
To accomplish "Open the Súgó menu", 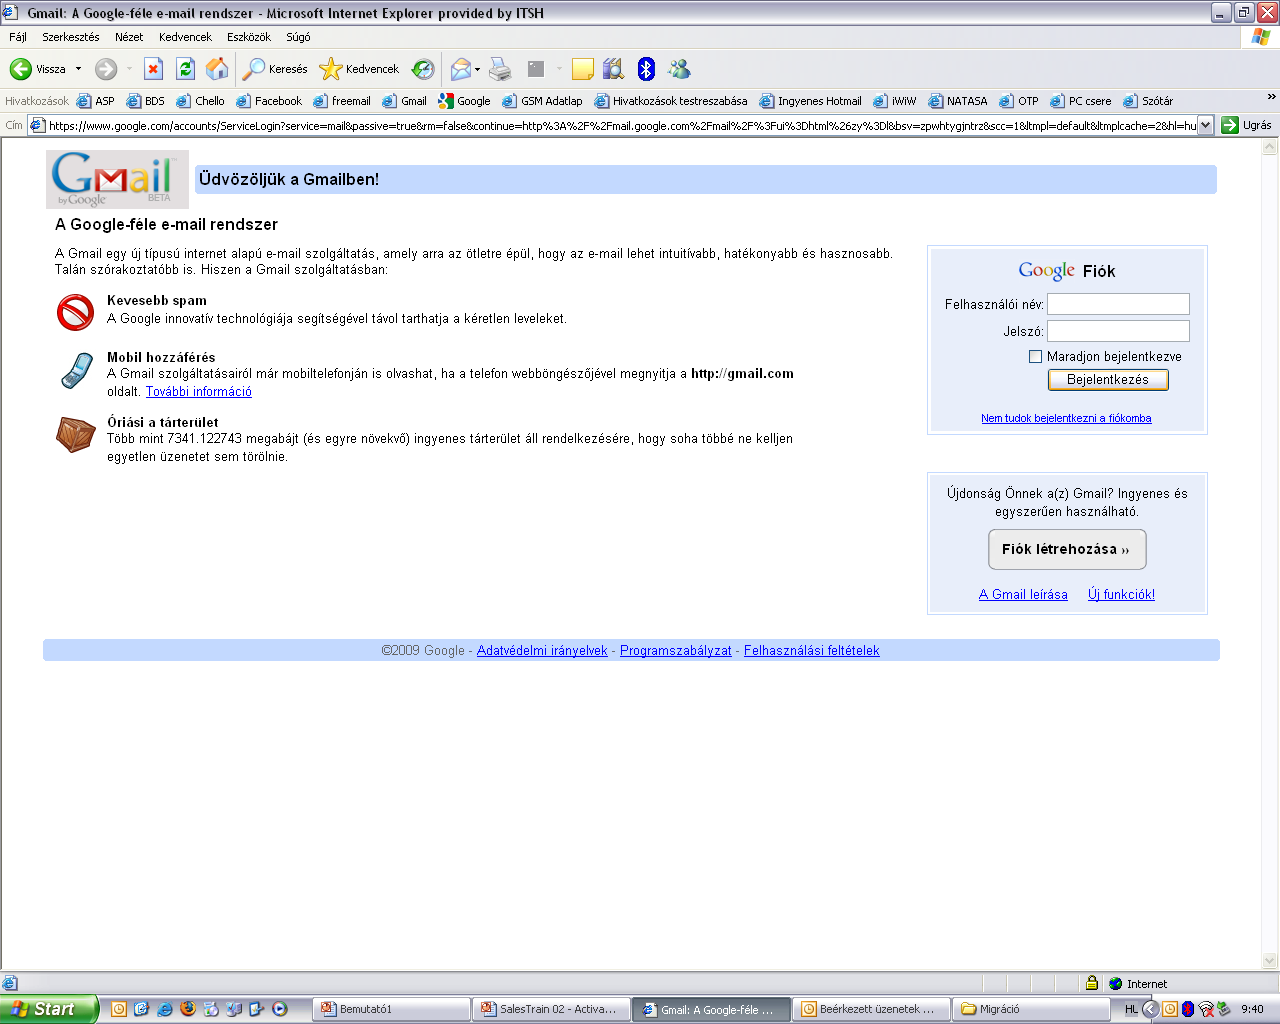I will (x=298, y=37).
